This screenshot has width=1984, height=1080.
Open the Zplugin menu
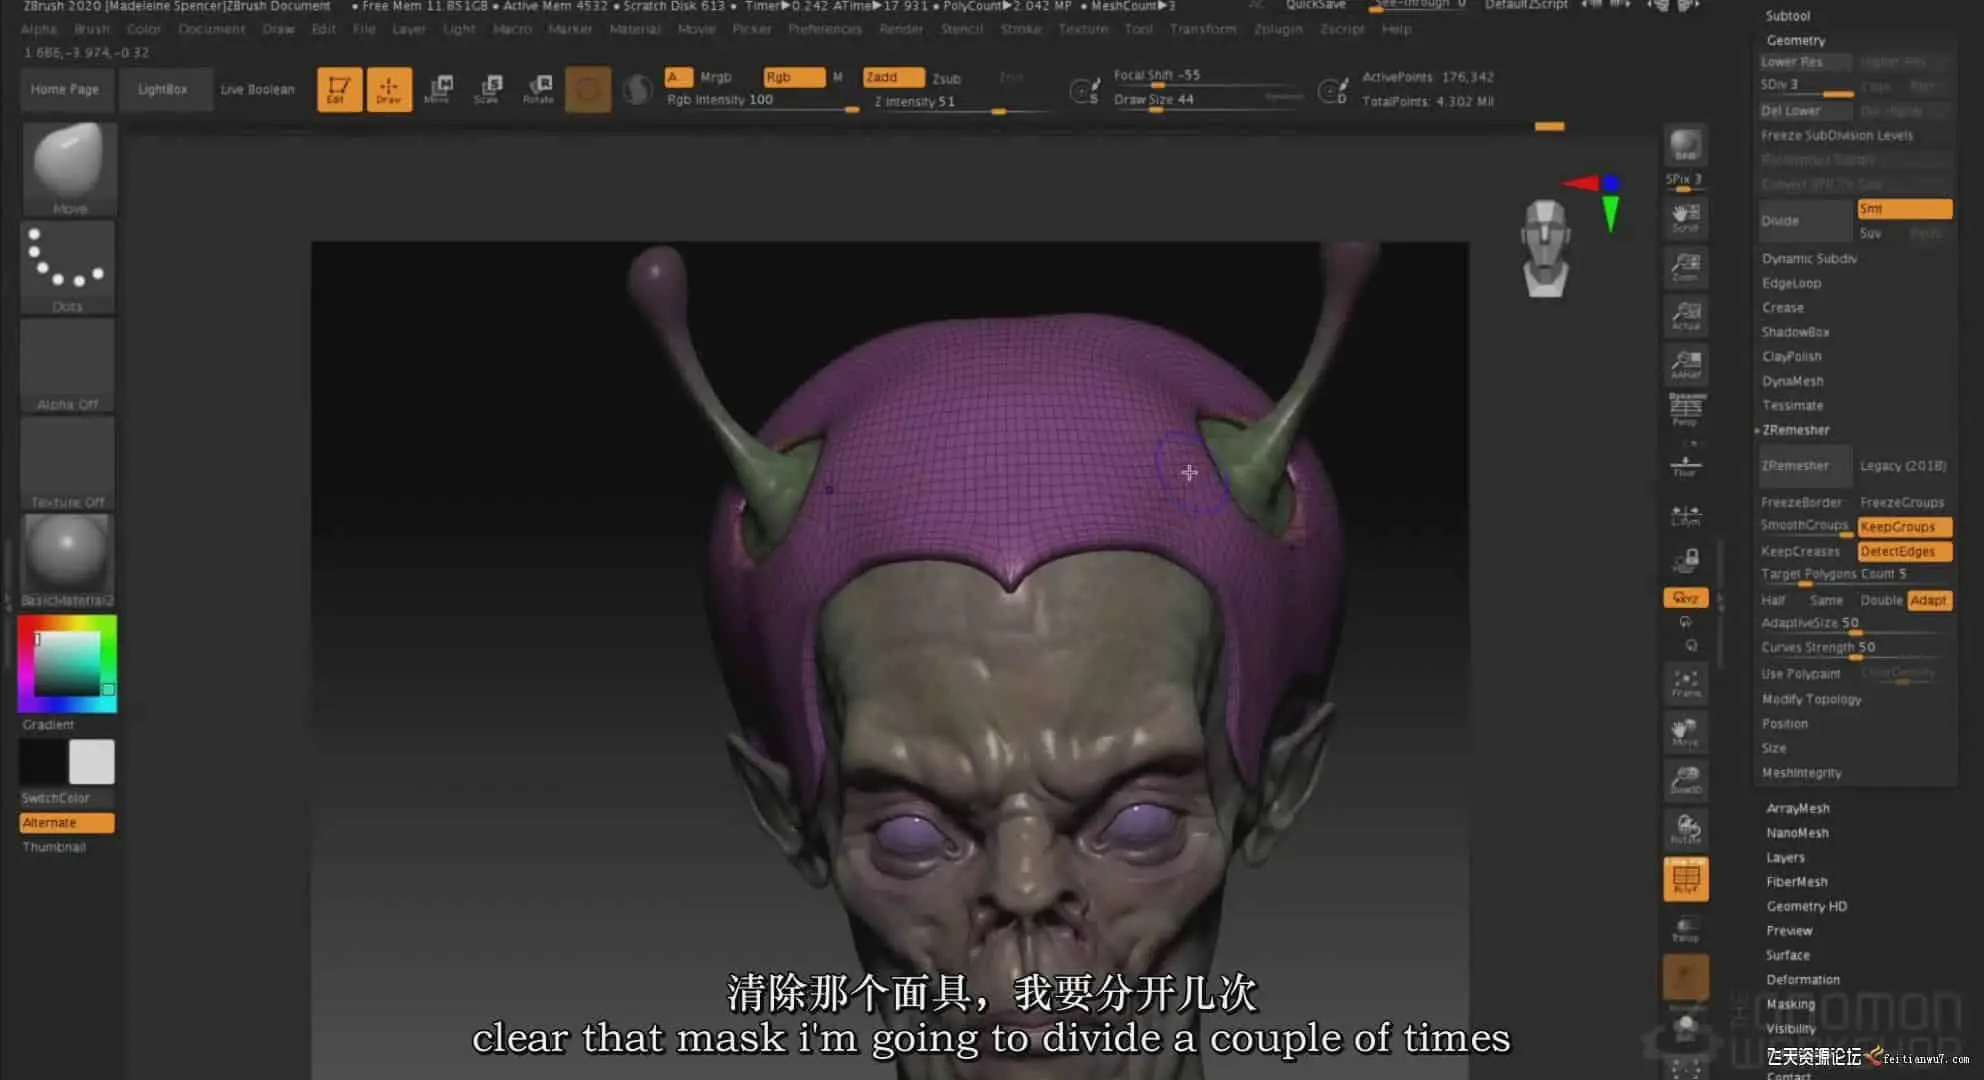click(1277, 29)
